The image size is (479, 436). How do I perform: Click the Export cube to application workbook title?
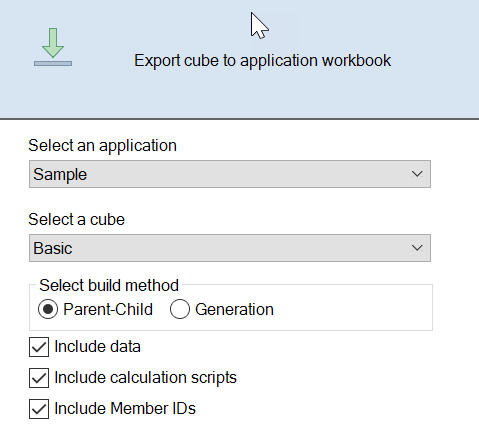[263, 61]
